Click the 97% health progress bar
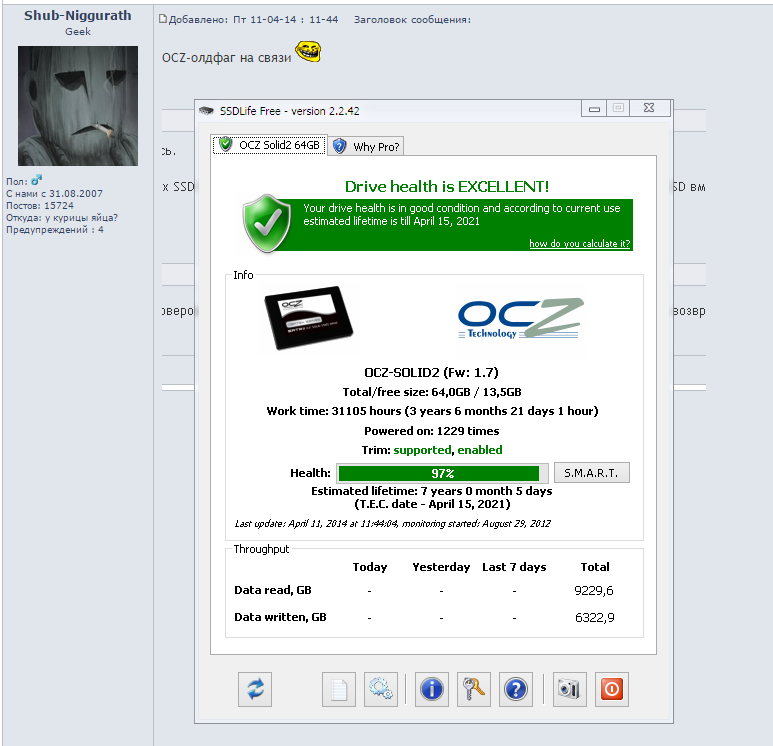The height and width of the screenshot is (746, 773). point(442,473)
